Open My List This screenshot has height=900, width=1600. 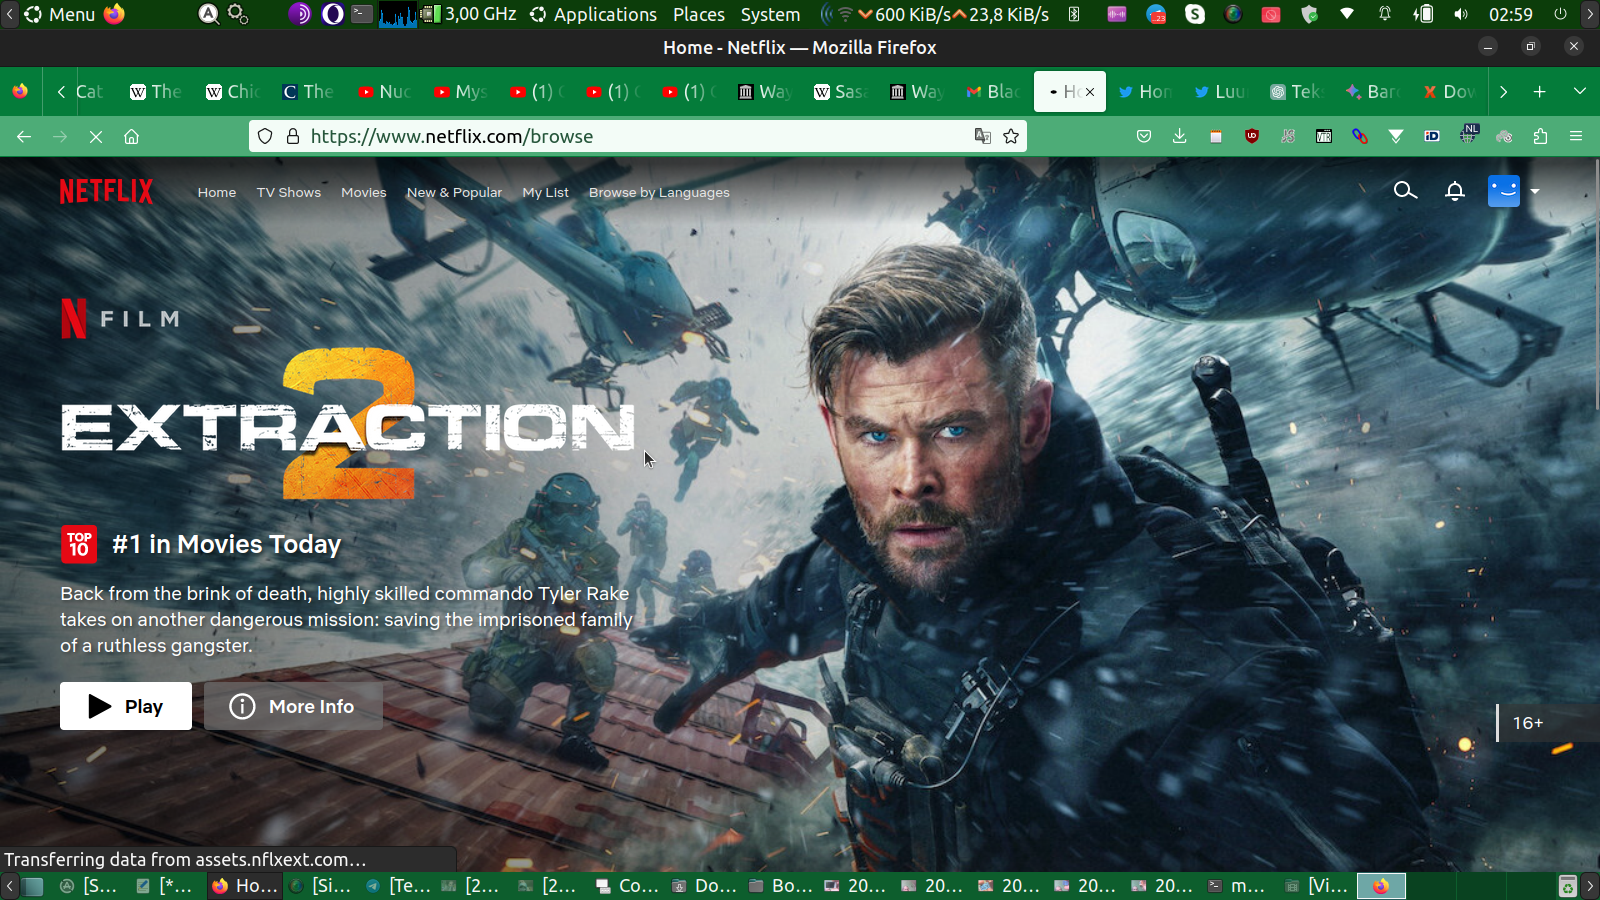545,193
